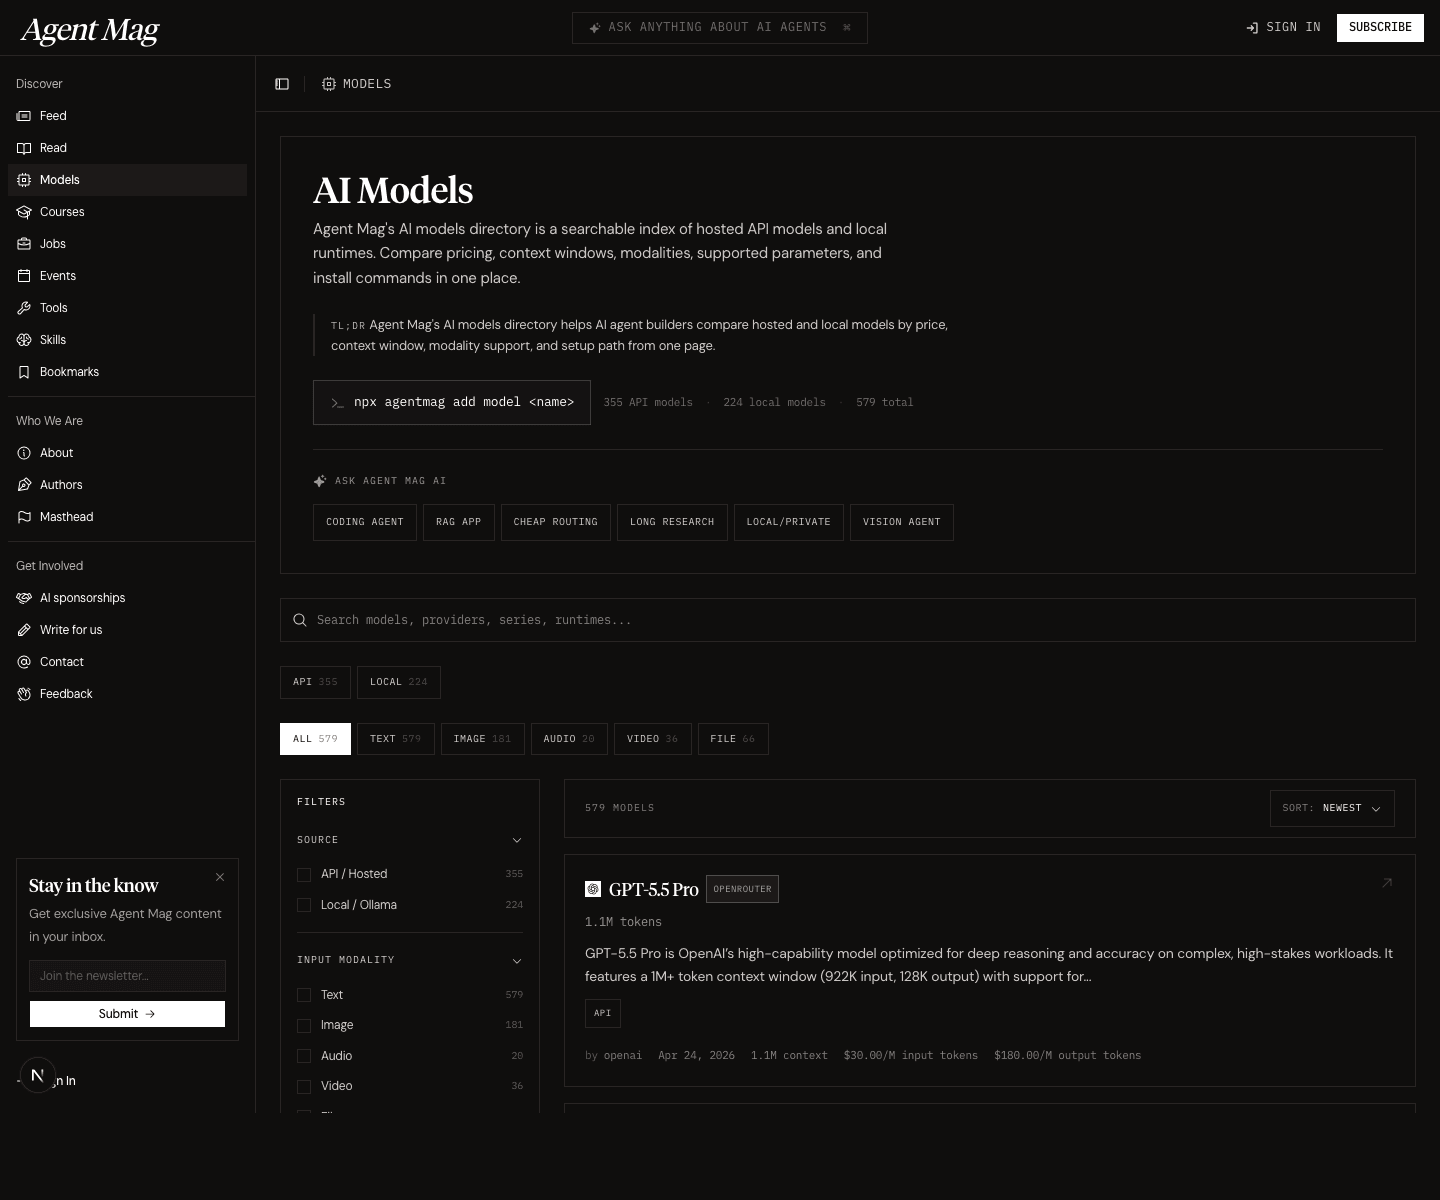Check the Image input modality filter
Image resolution: width=1440 pixels, height=1200 pixels.
(x=304, y=1025)
